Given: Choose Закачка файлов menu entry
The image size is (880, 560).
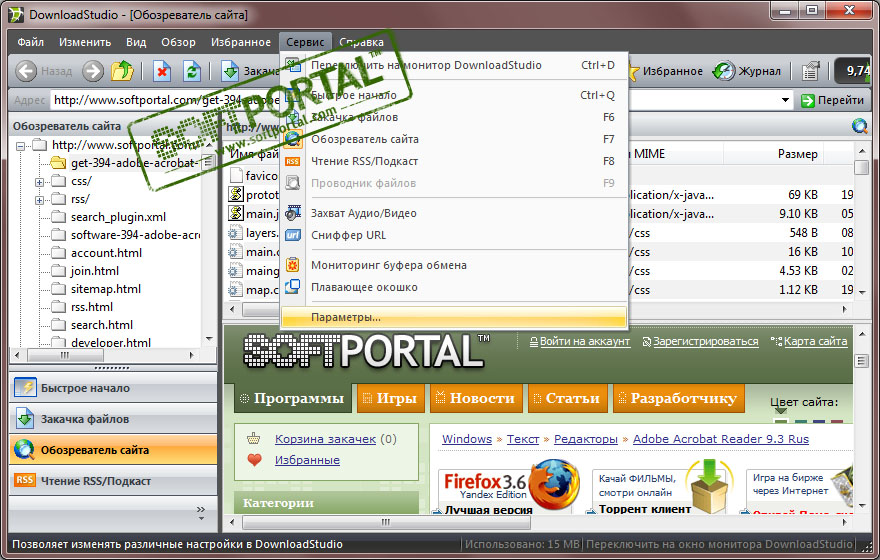Looking at the screenshot, I should pos(453,117).
